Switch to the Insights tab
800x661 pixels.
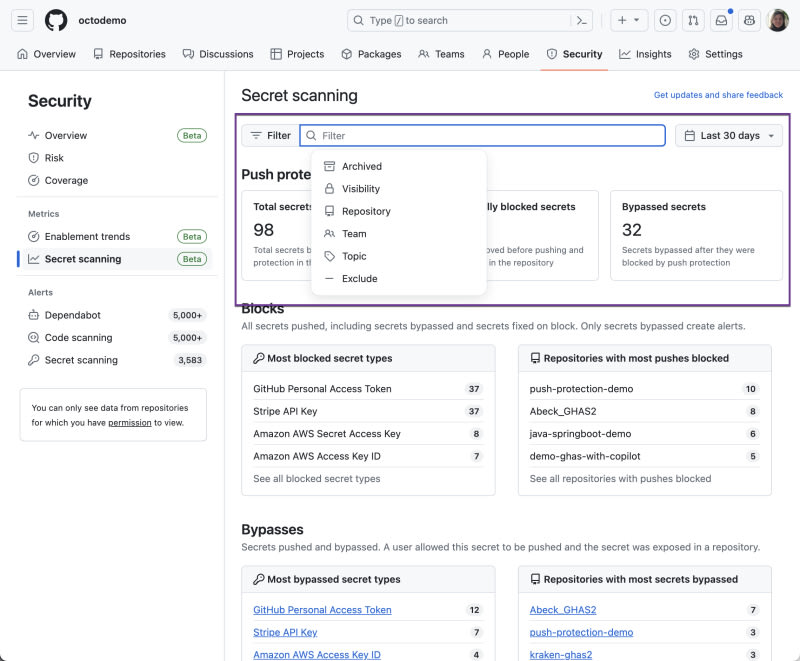[645, 54]
